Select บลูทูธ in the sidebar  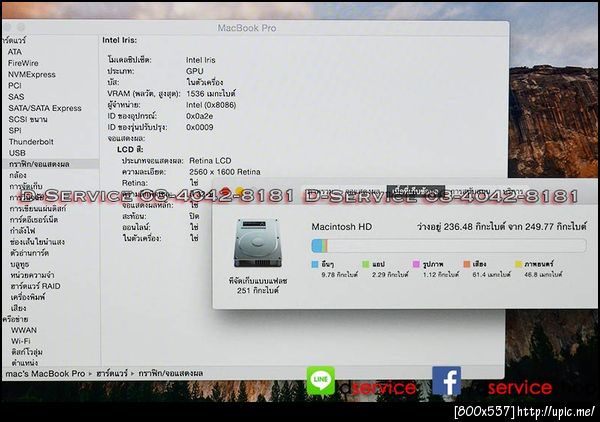coord(20,264)
